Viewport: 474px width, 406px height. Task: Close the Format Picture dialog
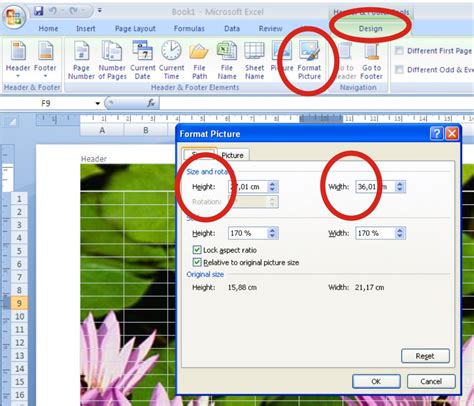click(452, 134)
